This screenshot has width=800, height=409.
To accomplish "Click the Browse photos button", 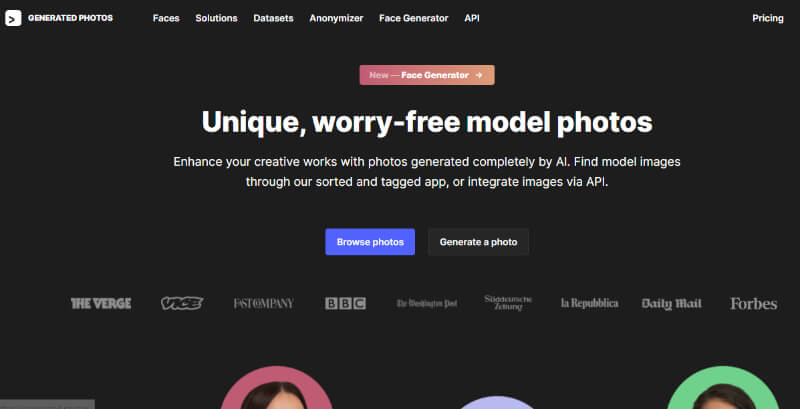I will (370, 242).
